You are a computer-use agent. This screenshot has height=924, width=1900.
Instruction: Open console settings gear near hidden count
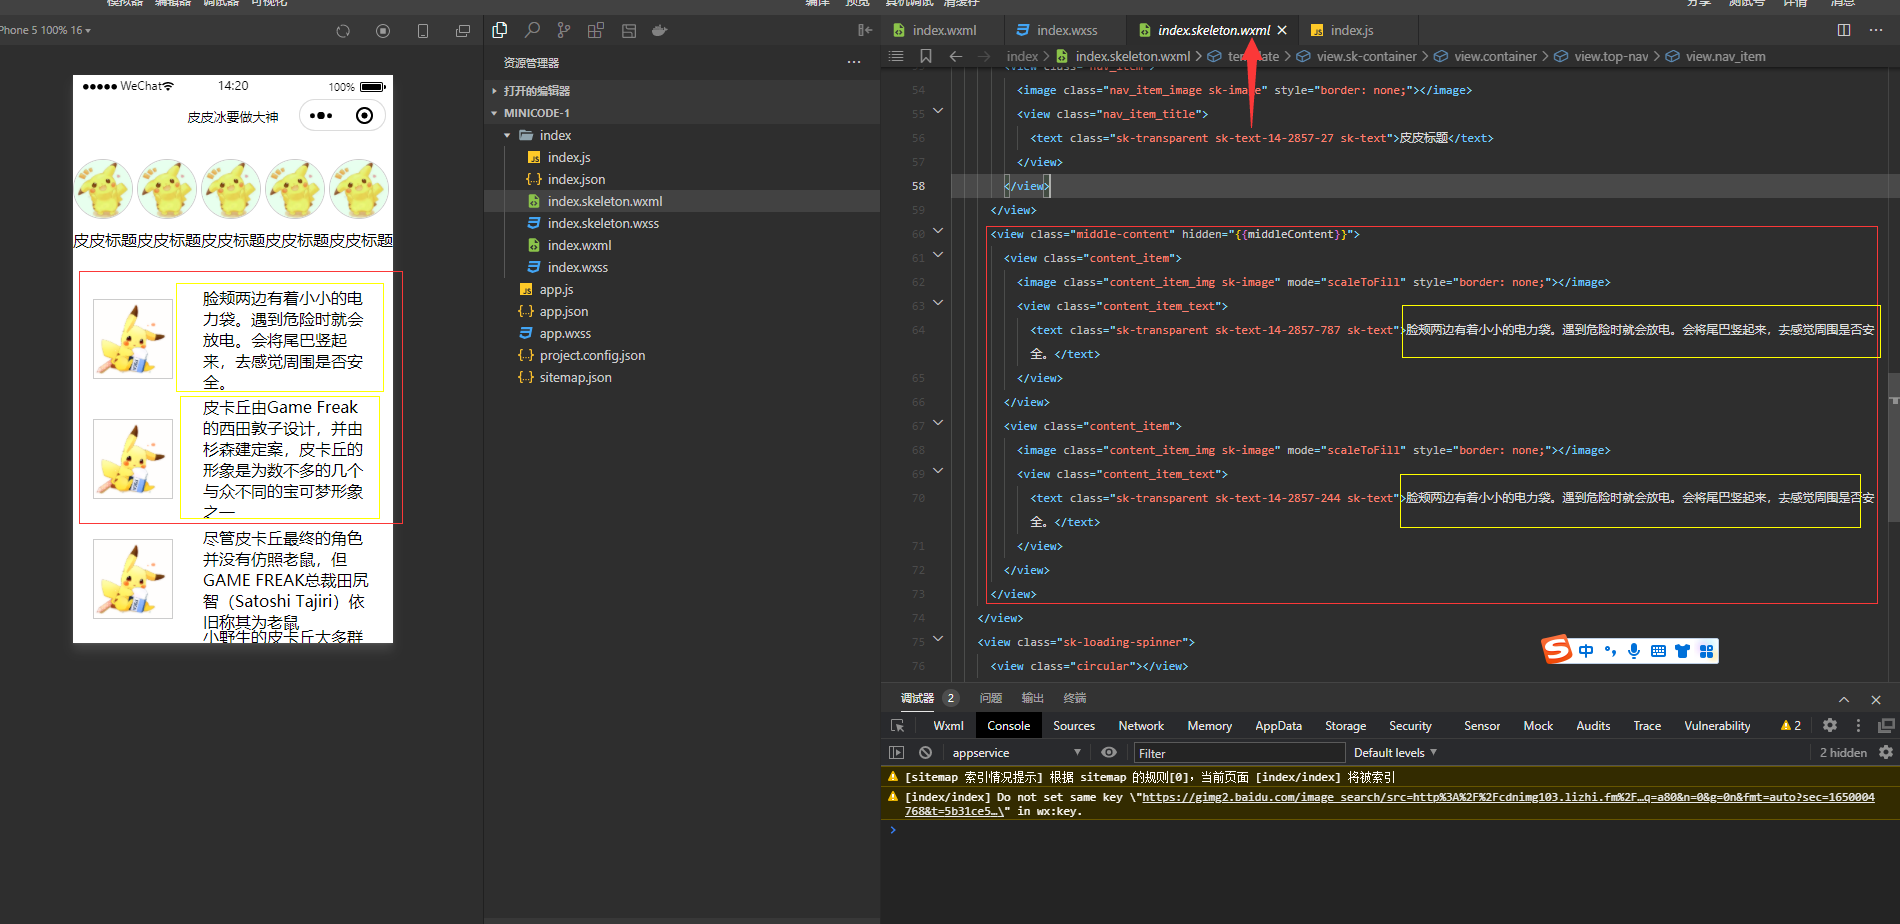[1886, 752]
